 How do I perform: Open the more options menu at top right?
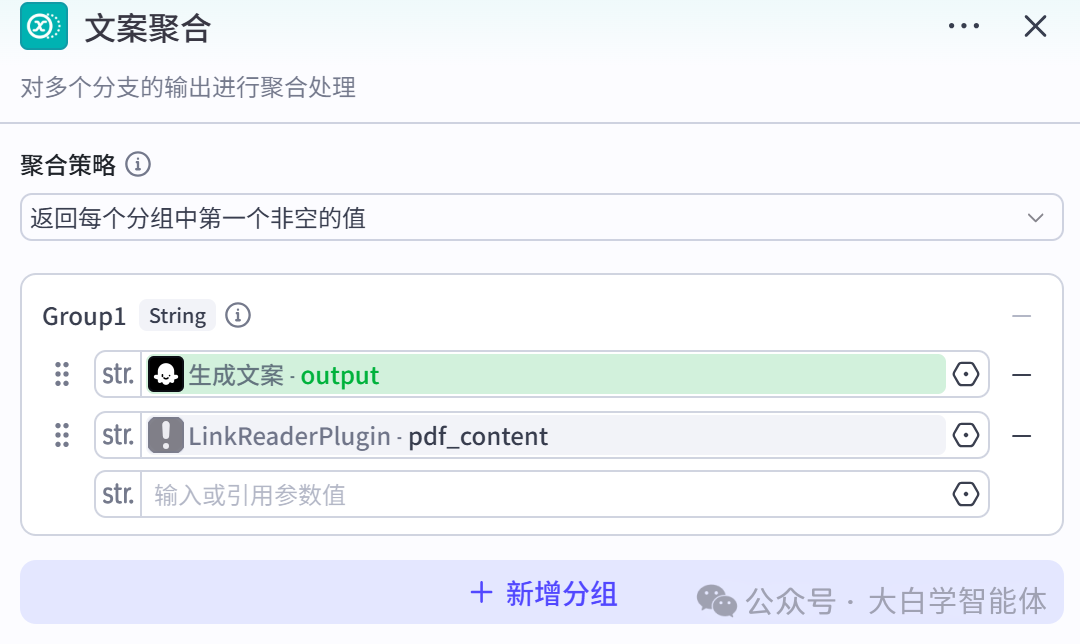[x=963, y=26]
